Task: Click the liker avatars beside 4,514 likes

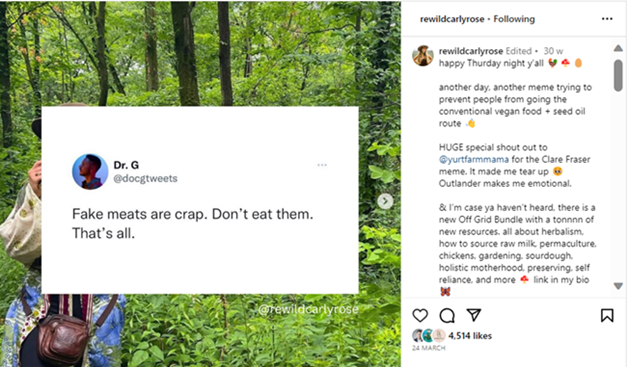Action: point(429,336)
